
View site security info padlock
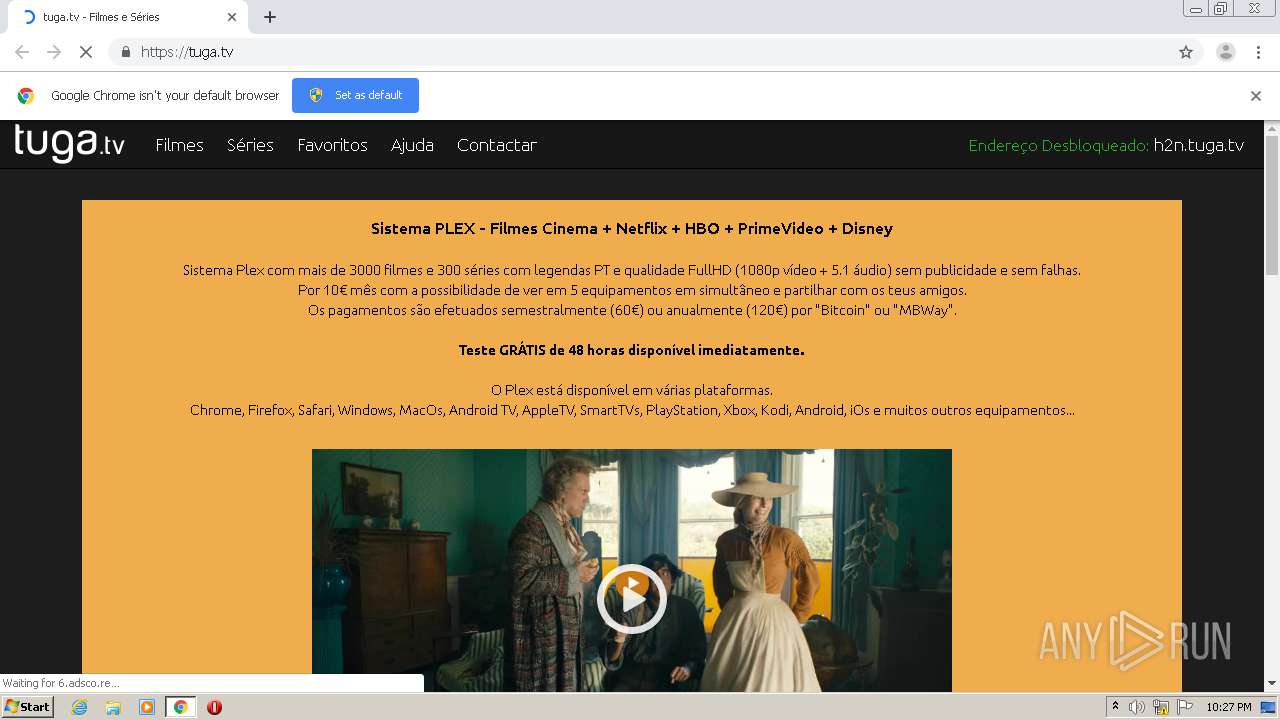pos(125,52)
